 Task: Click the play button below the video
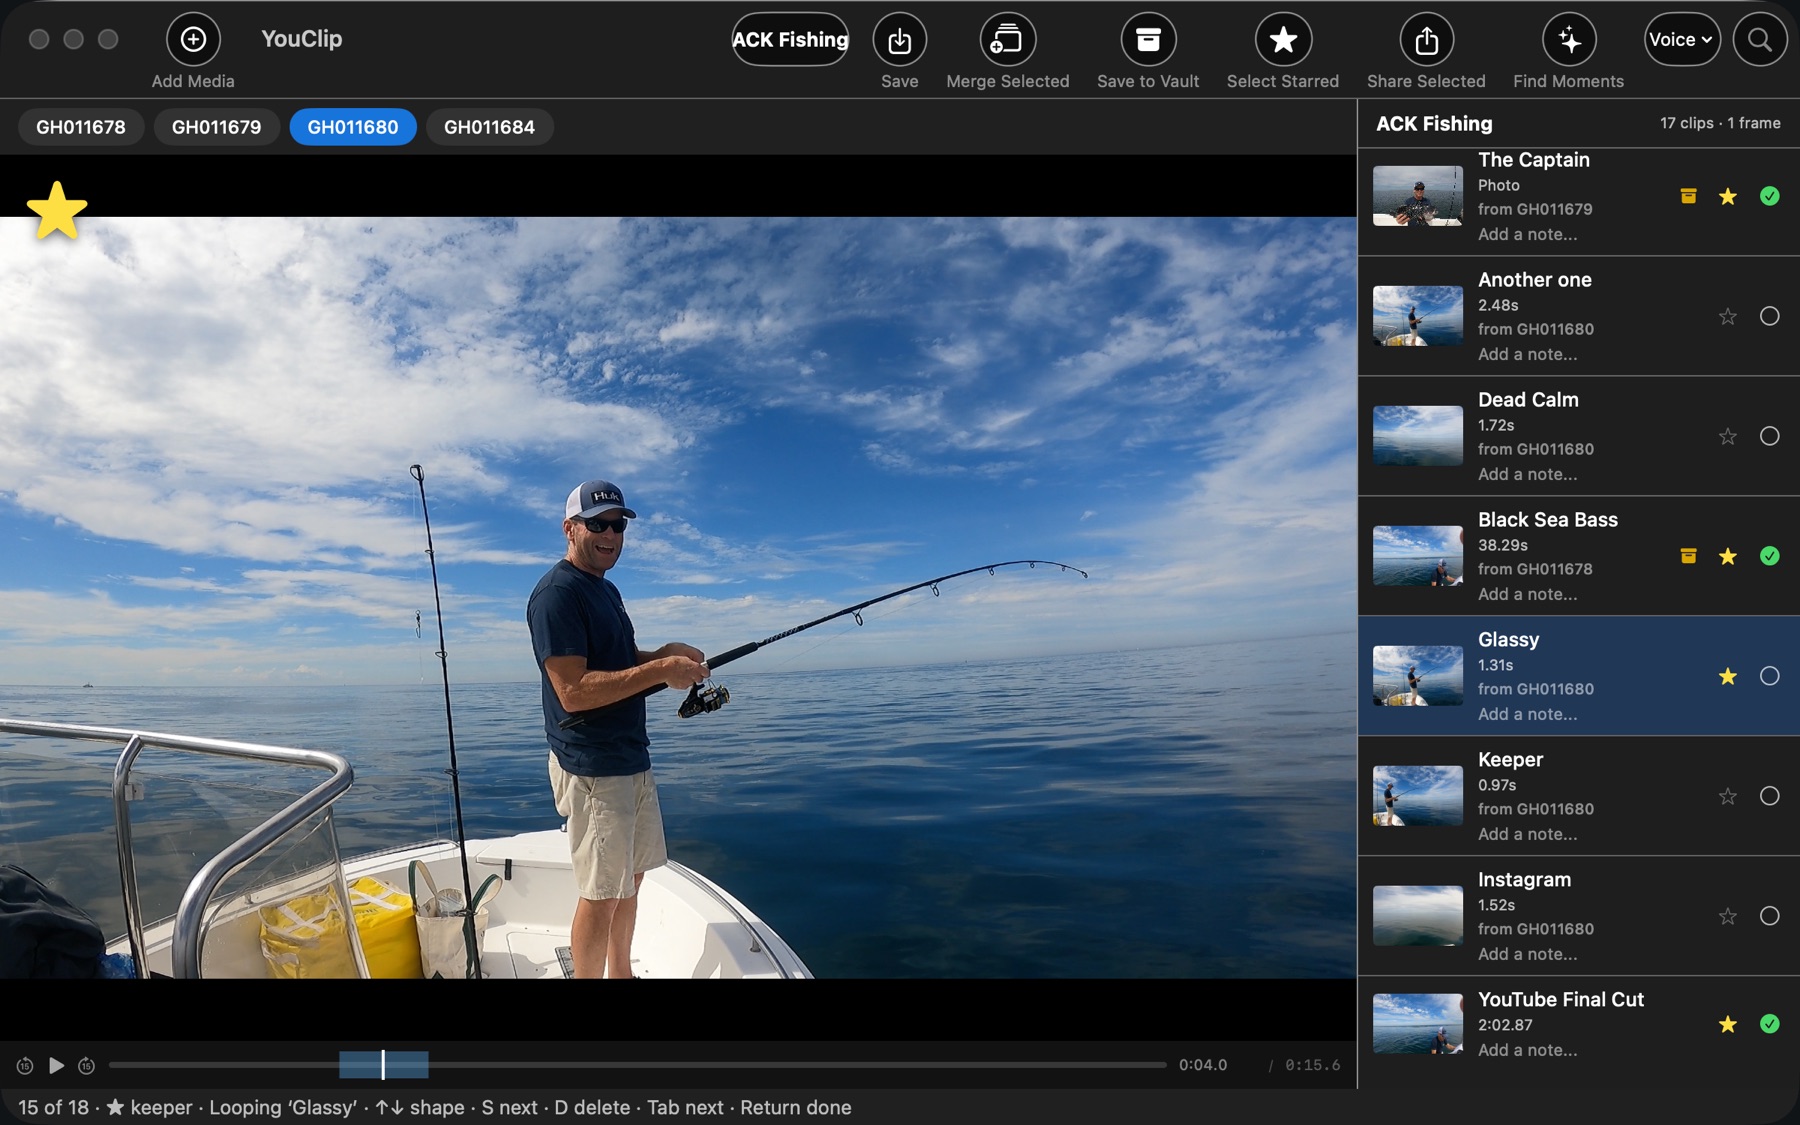click(x=56, y=1065)
